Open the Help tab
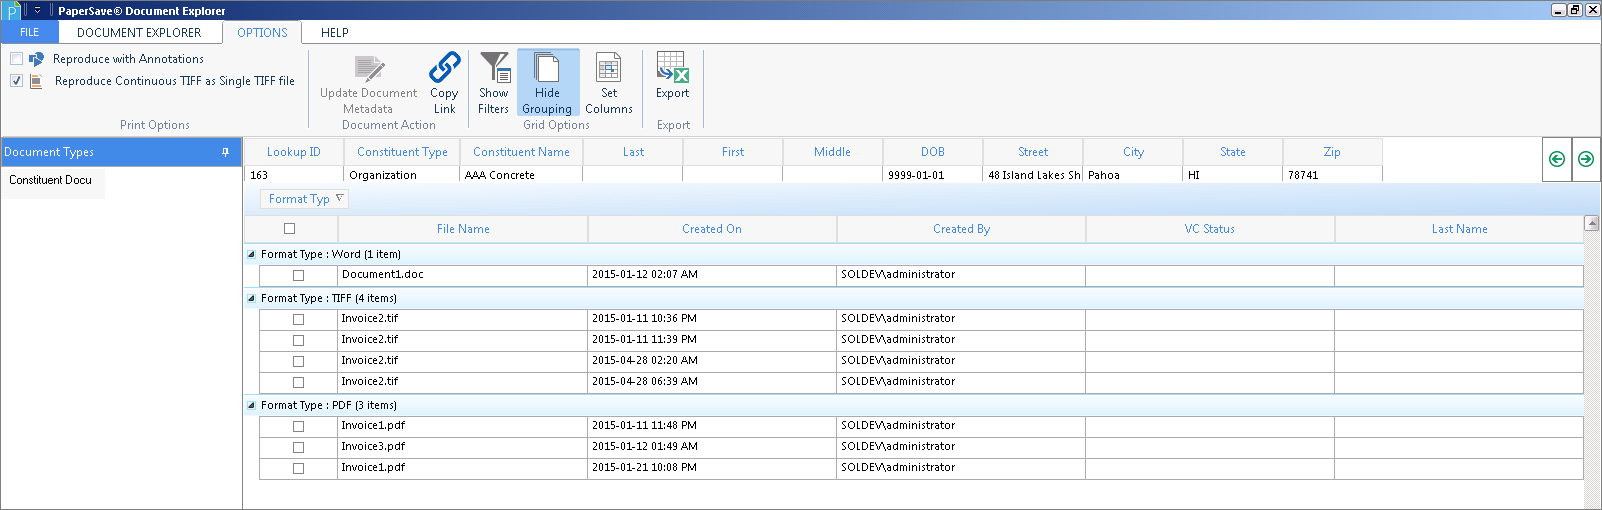This screenshot has height=510, width=1602. pos(334,32)
